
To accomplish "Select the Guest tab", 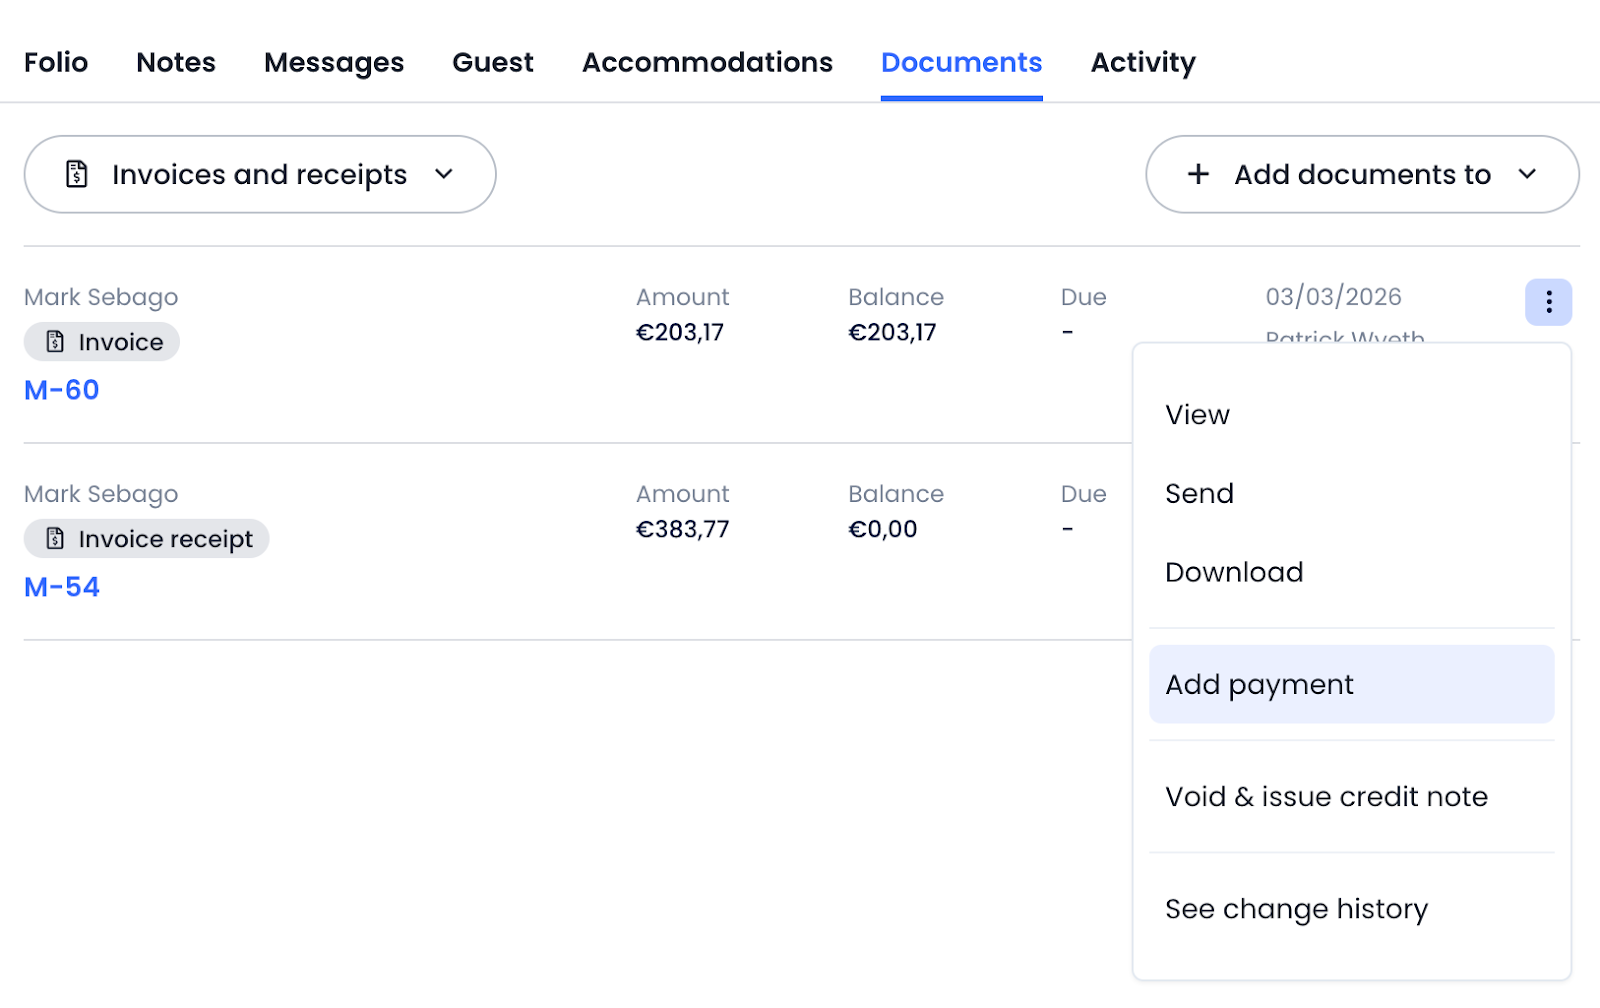I will click(493, 62).
